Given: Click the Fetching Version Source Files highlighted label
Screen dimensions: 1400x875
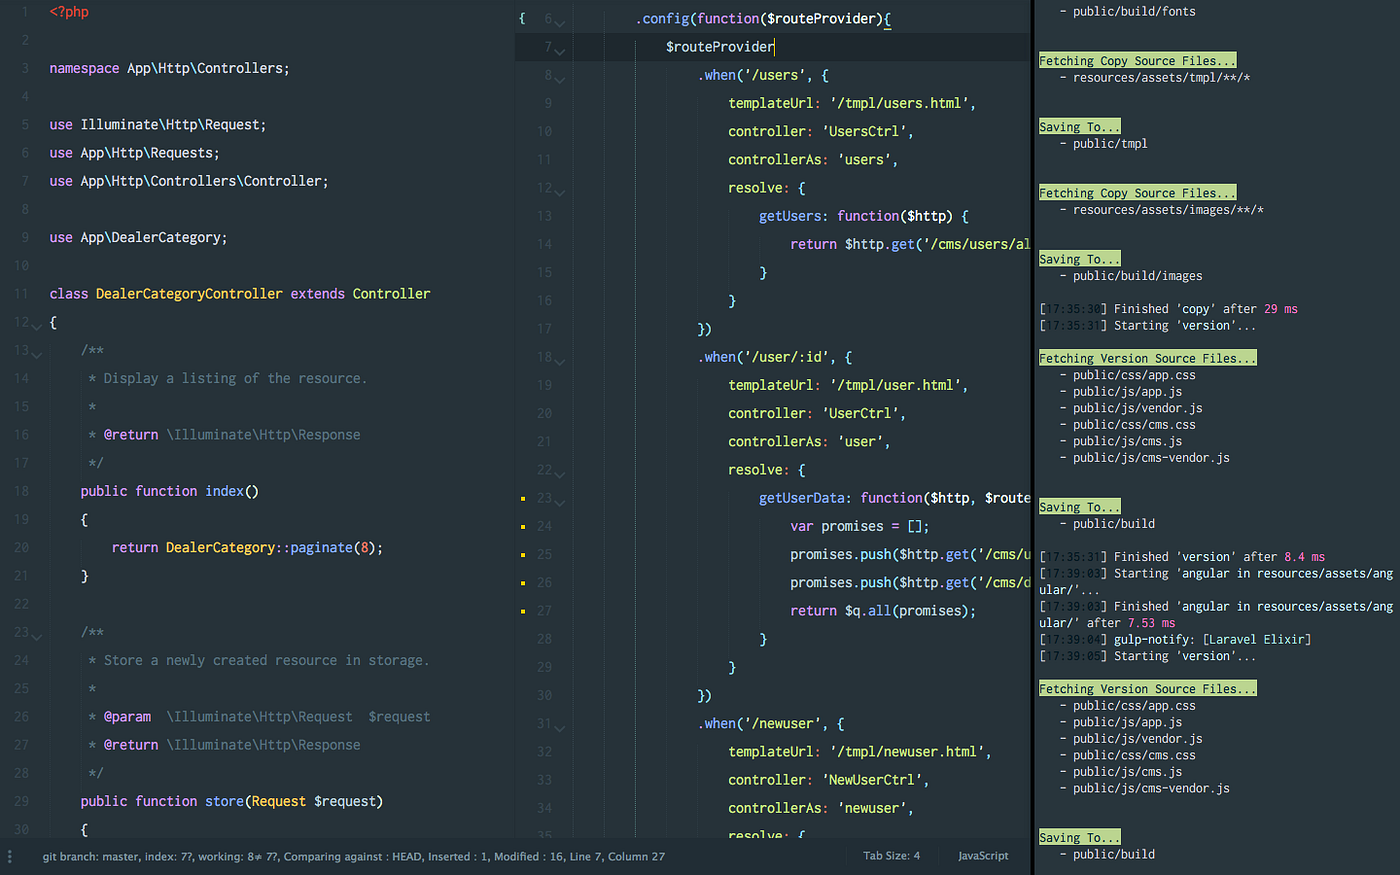Looking at the screenshot, I should point(1147,357).
